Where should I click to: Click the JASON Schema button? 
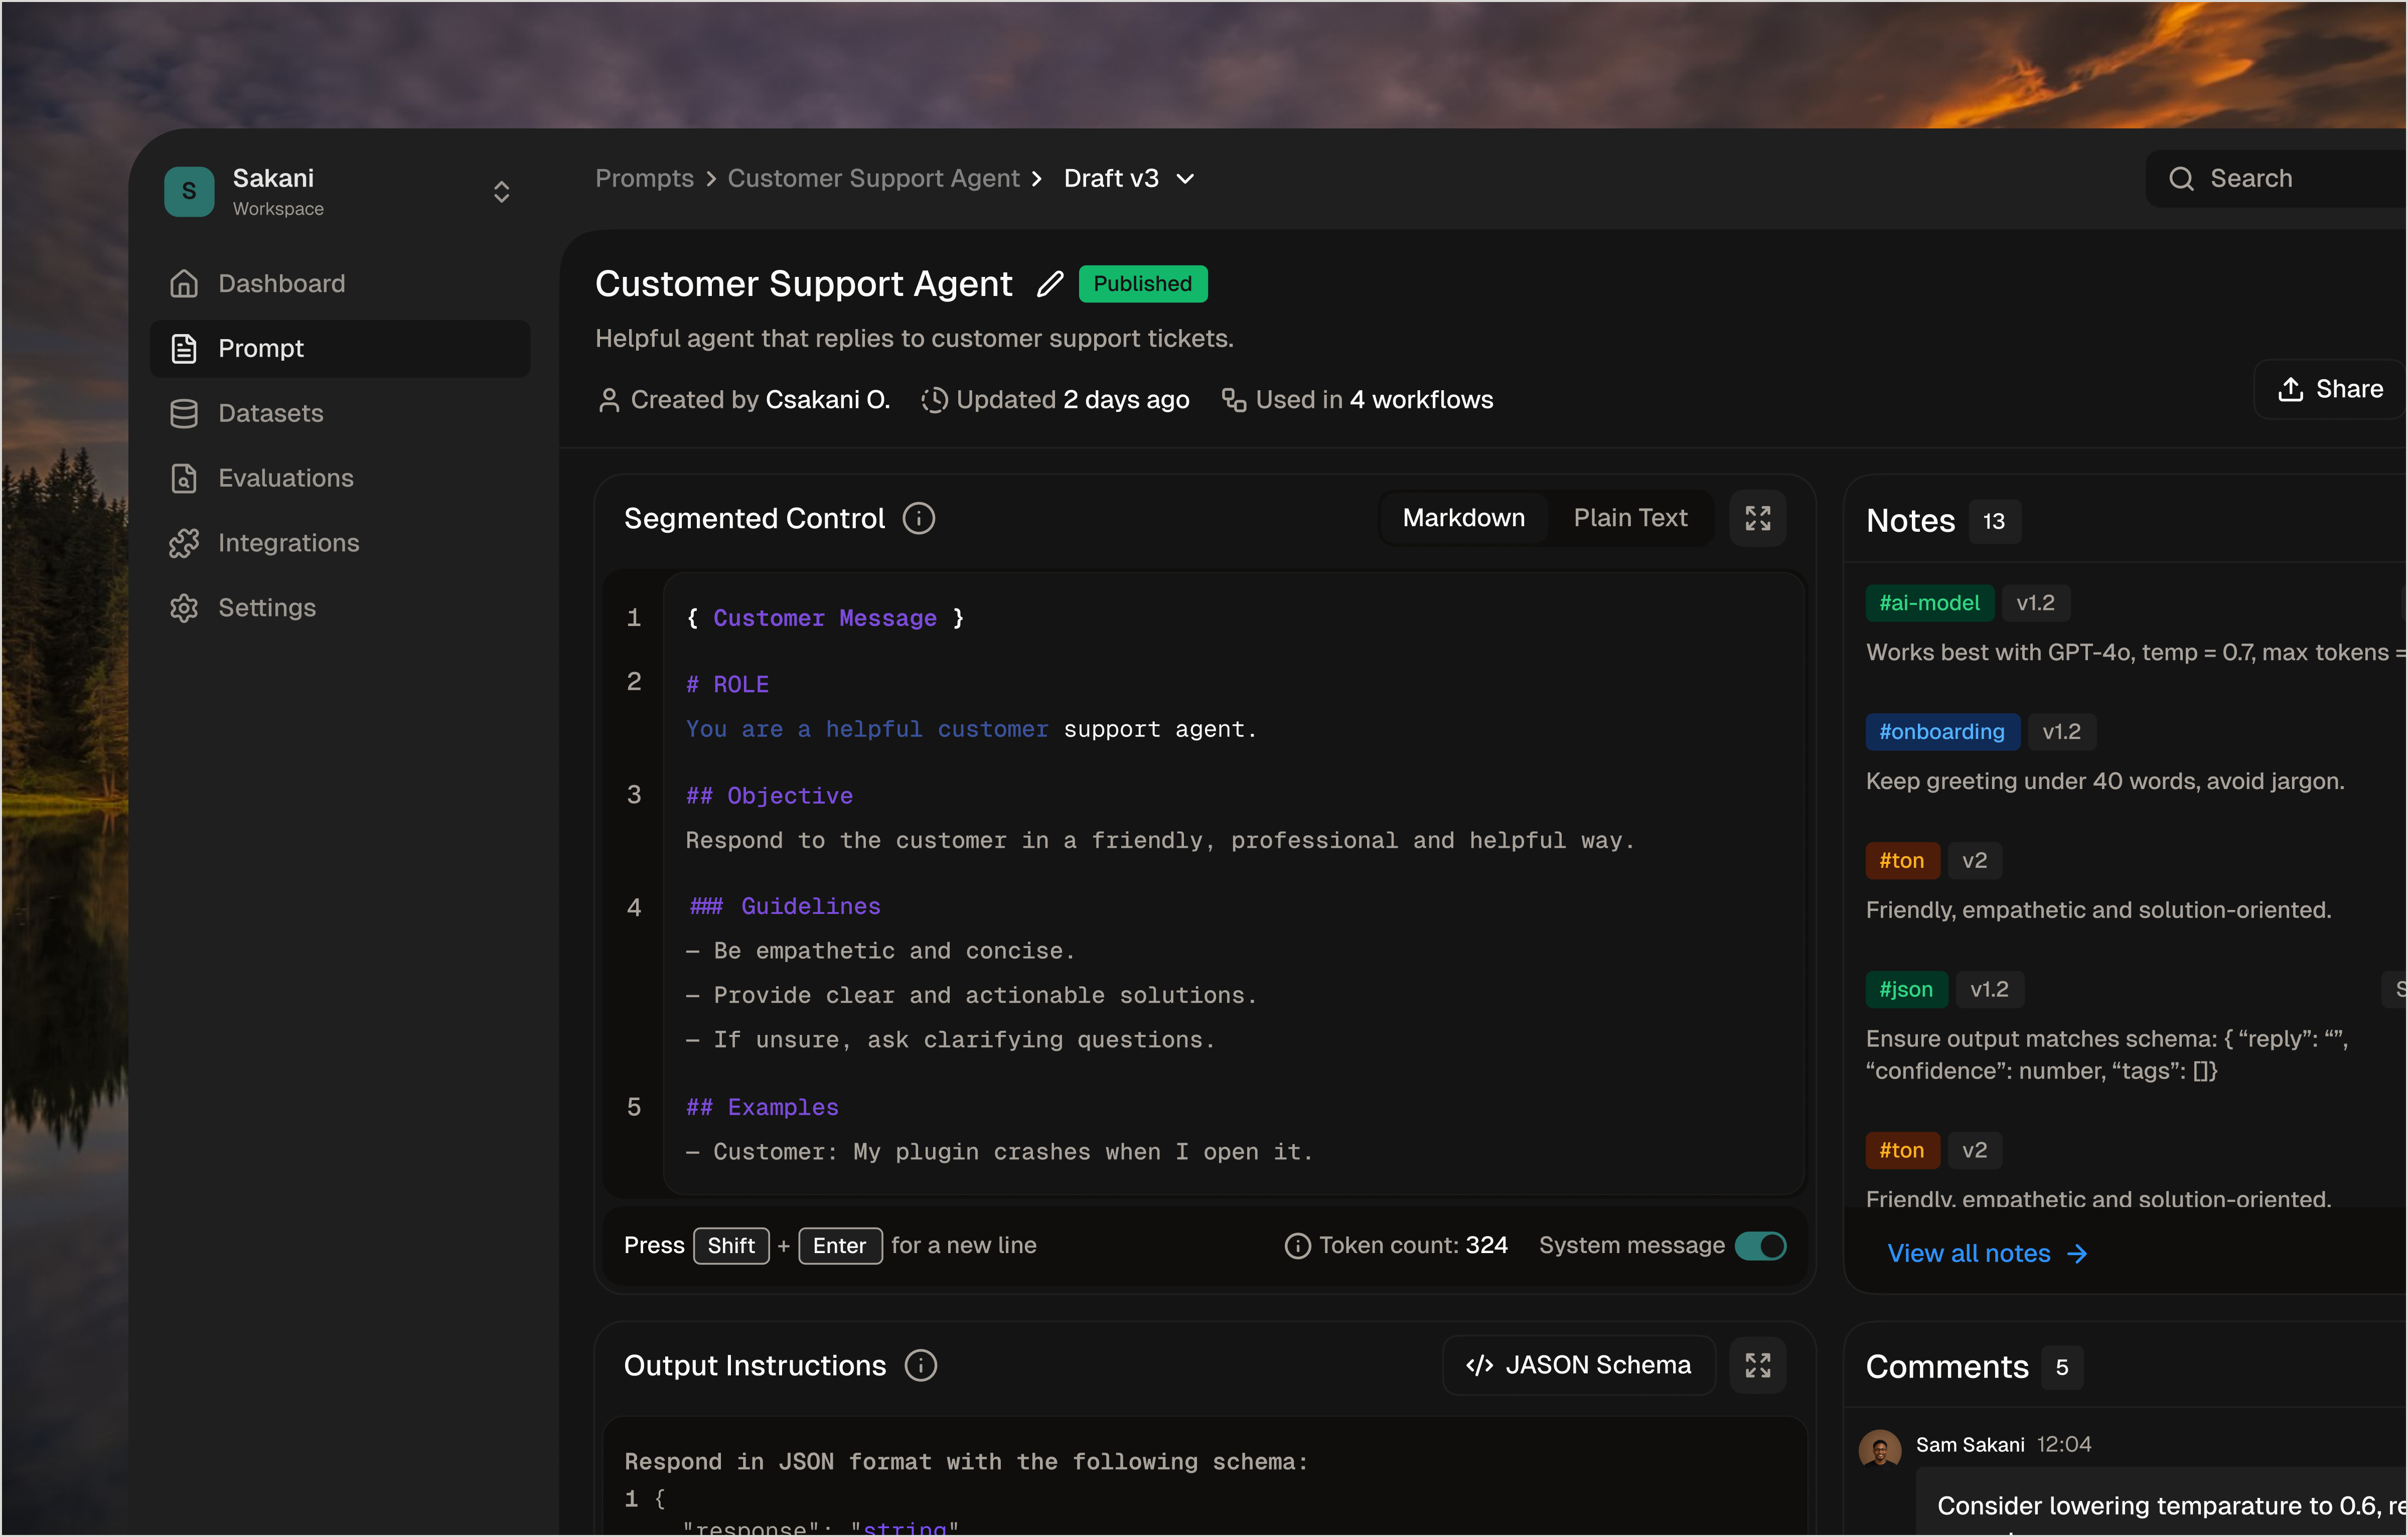point(1578,1365)
